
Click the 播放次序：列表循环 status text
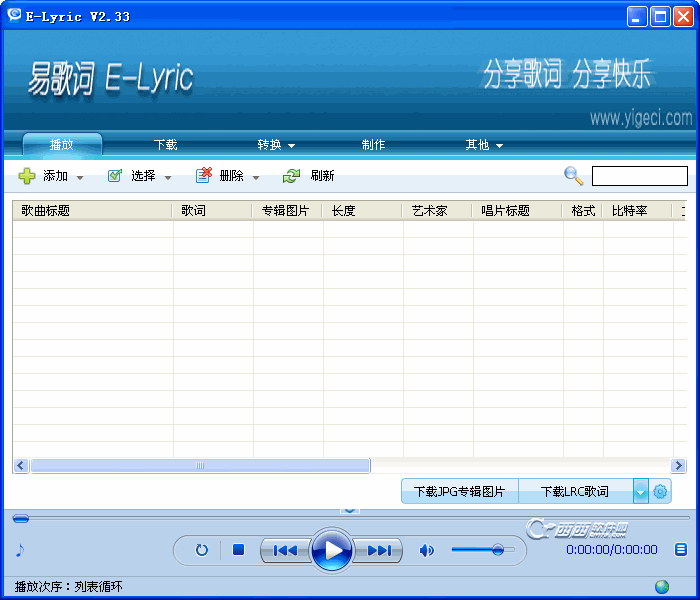pos(68,586)
